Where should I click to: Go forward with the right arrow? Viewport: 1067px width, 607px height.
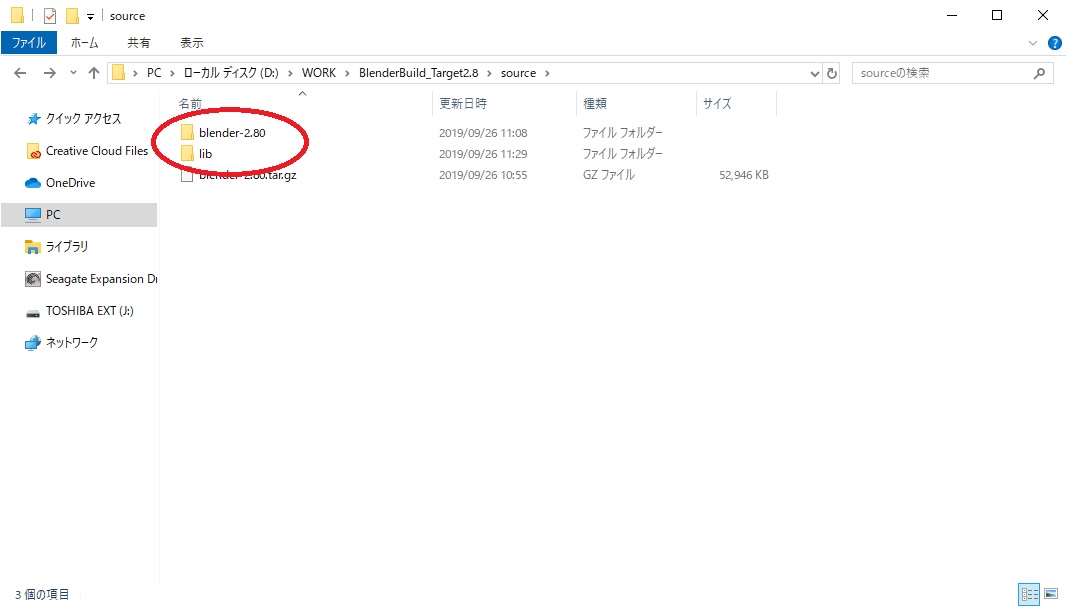tap(50, 73)
